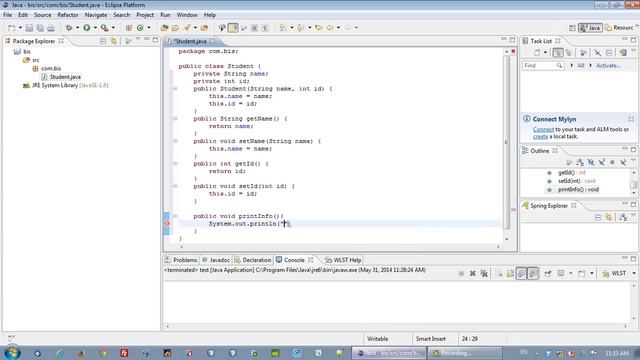The height and width of the screenshot is (360, 640).
Task: Click the New file wizard icon
Action: click(11, 28)
